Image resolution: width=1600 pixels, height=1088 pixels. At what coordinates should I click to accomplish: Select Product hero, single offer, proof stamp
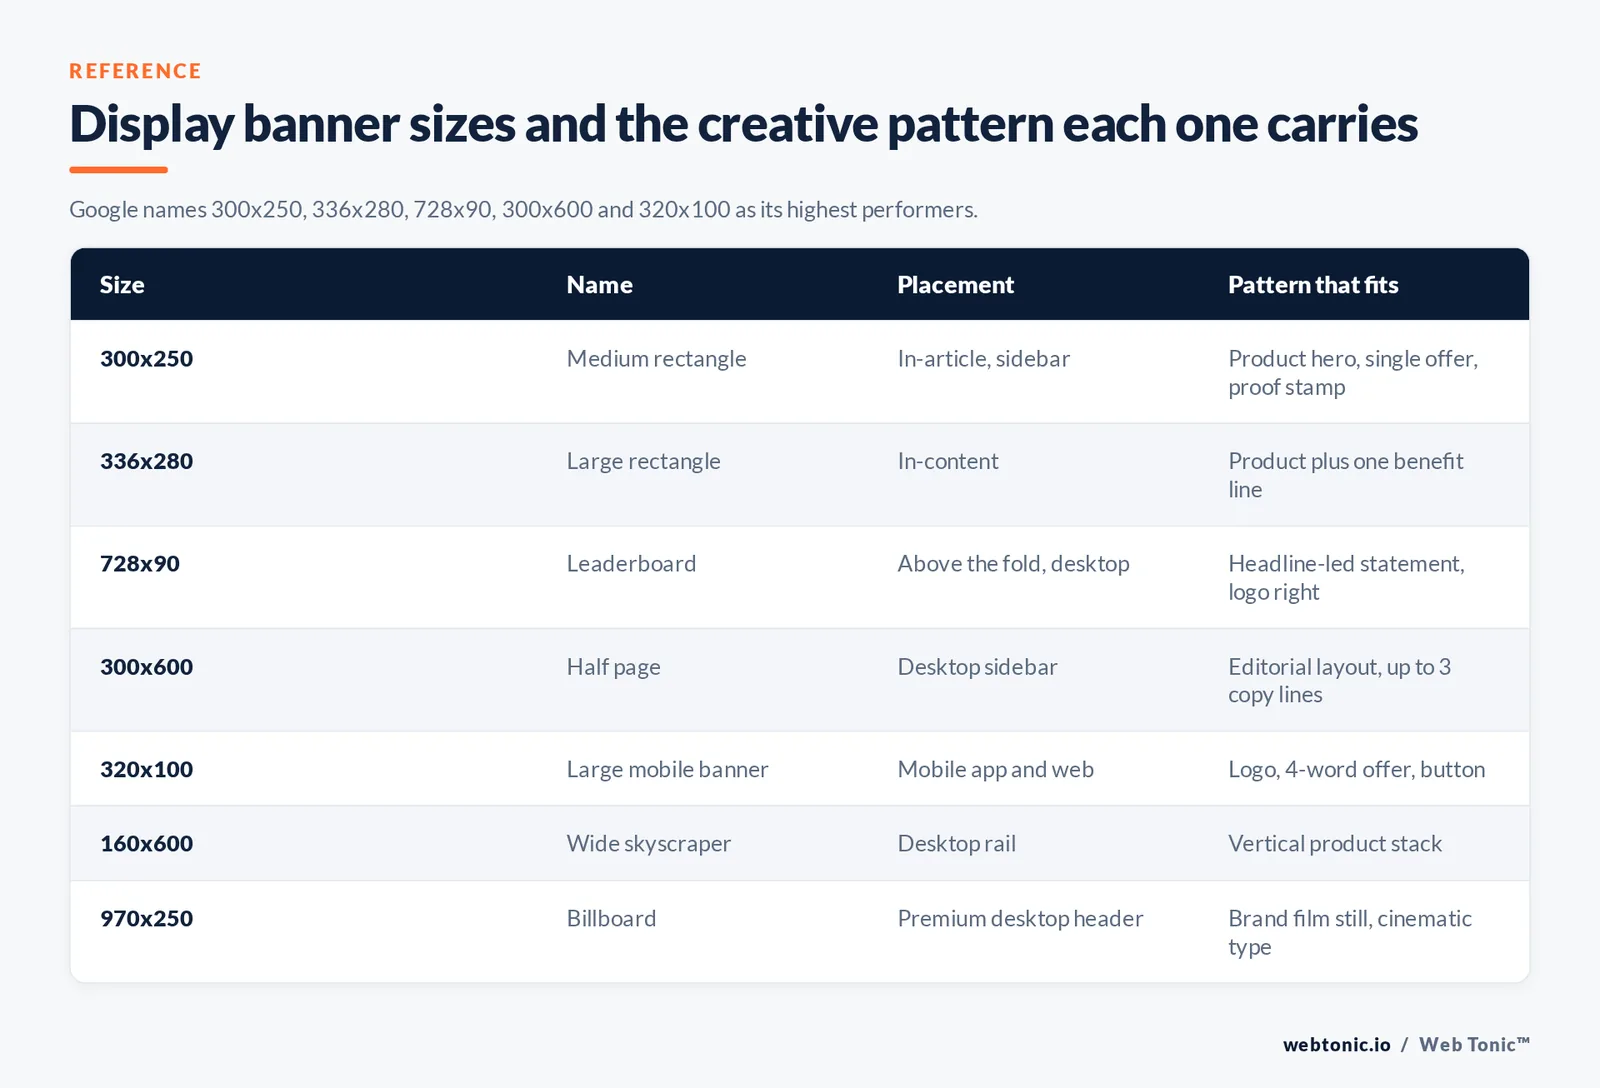(x=1353, y=373)
